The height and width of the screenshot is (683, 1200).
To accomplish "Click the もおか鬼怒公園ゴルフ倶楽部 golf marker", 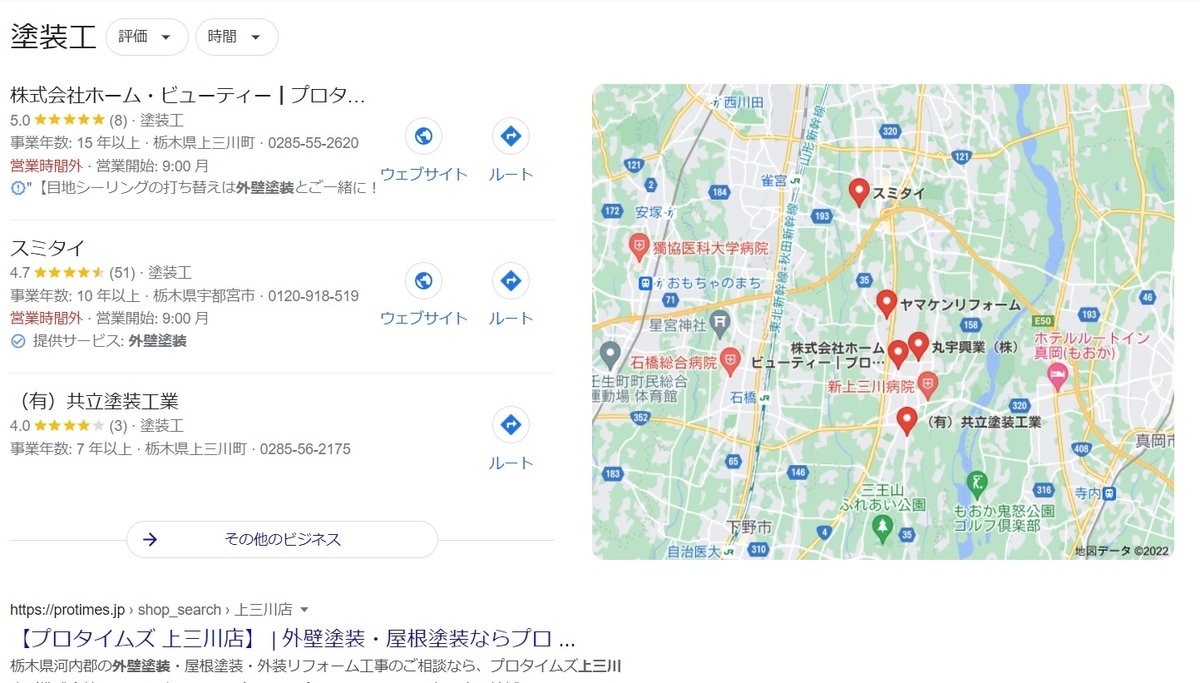I will pos(977,485).
